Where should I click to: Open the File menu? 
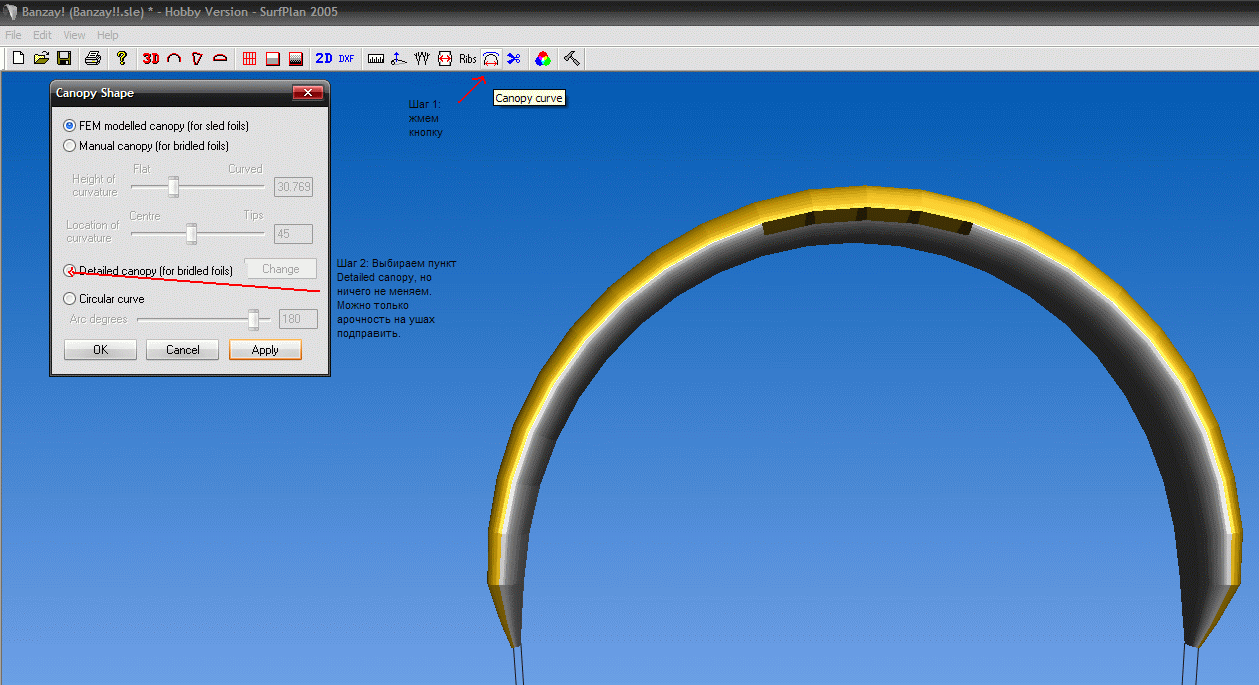13,35
